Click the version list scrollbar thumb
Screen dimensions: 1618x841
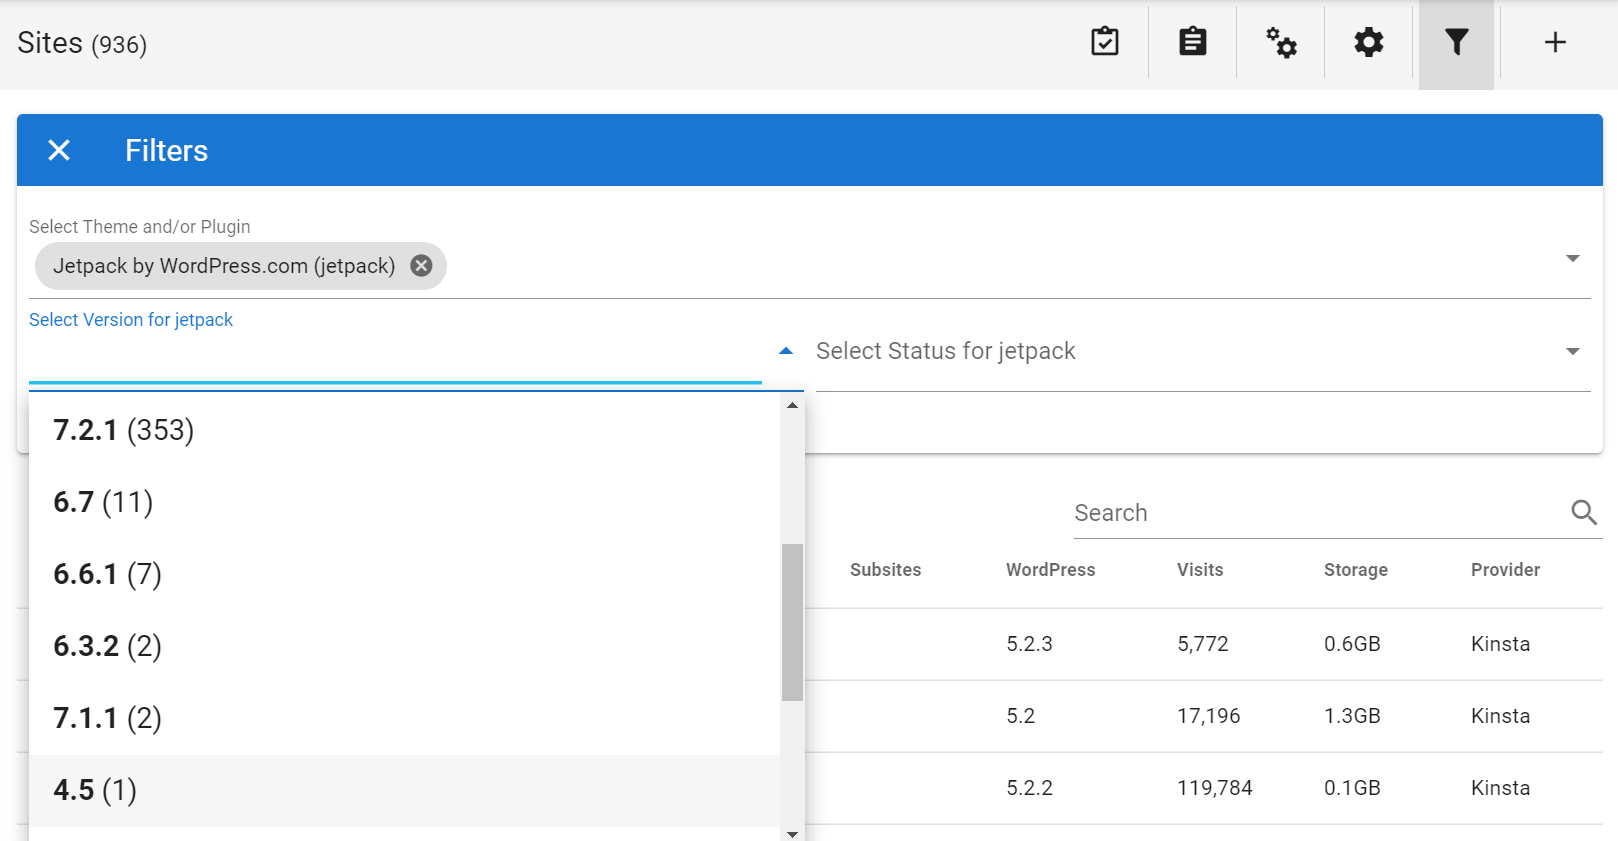(792, 622)
